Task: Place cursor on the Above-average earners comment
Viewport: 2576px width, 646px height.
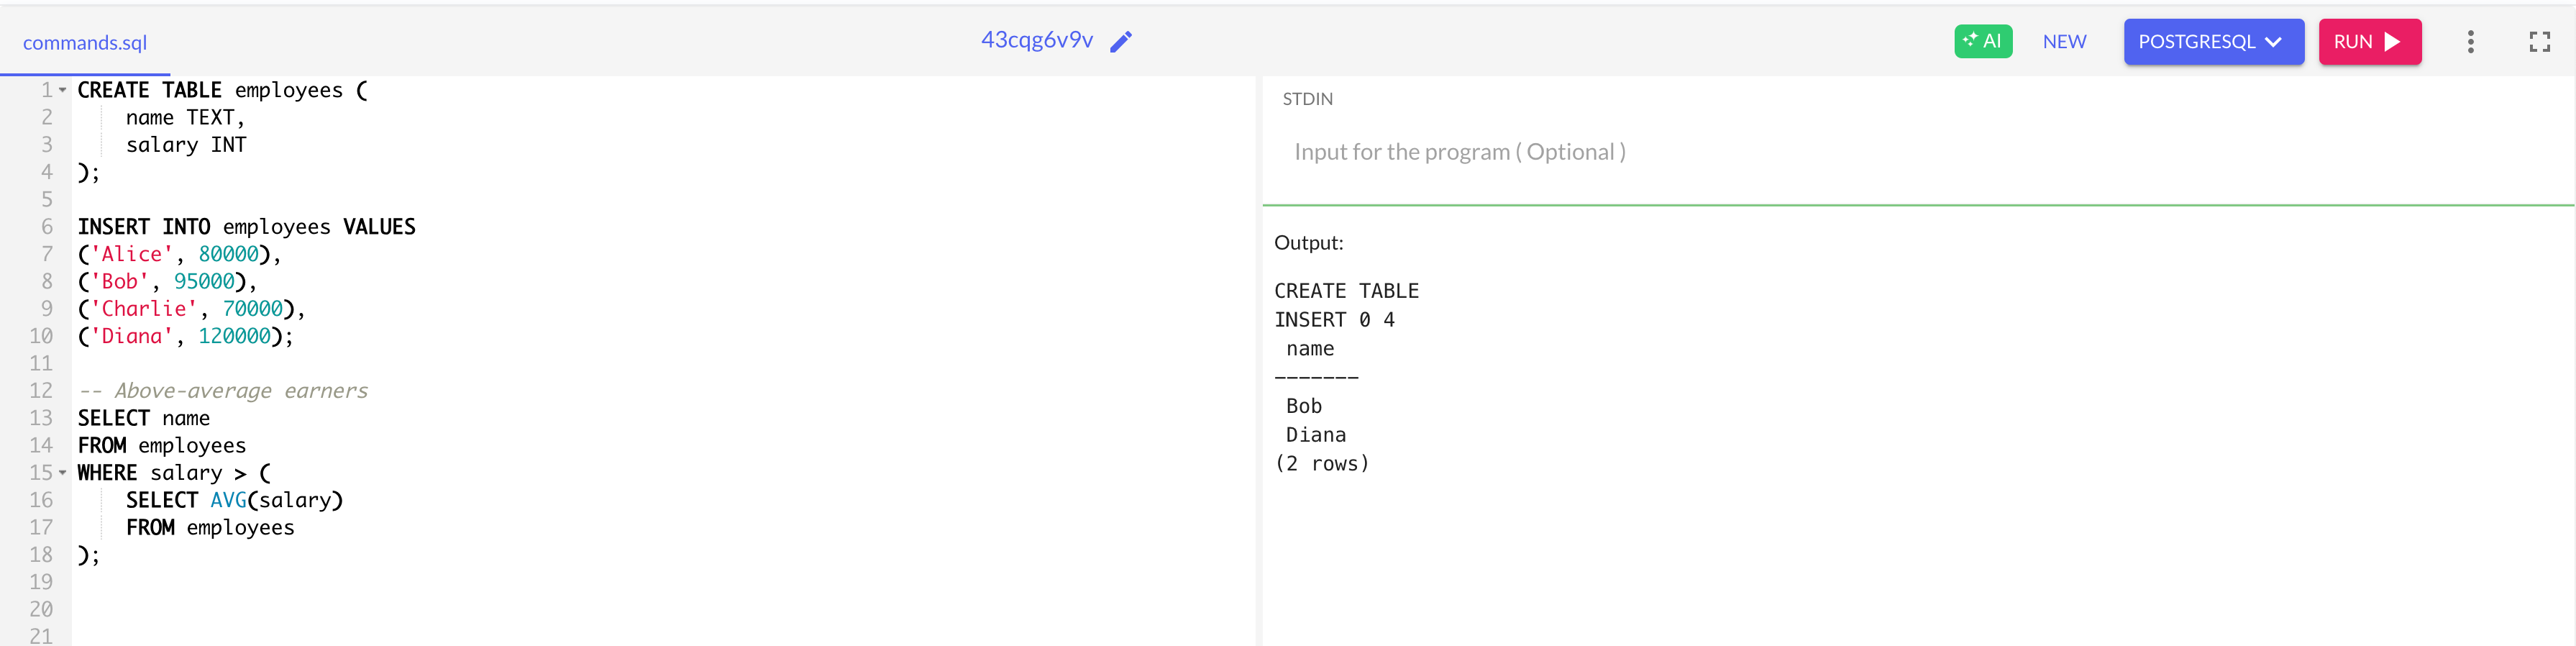Action: tap(240, 390)
